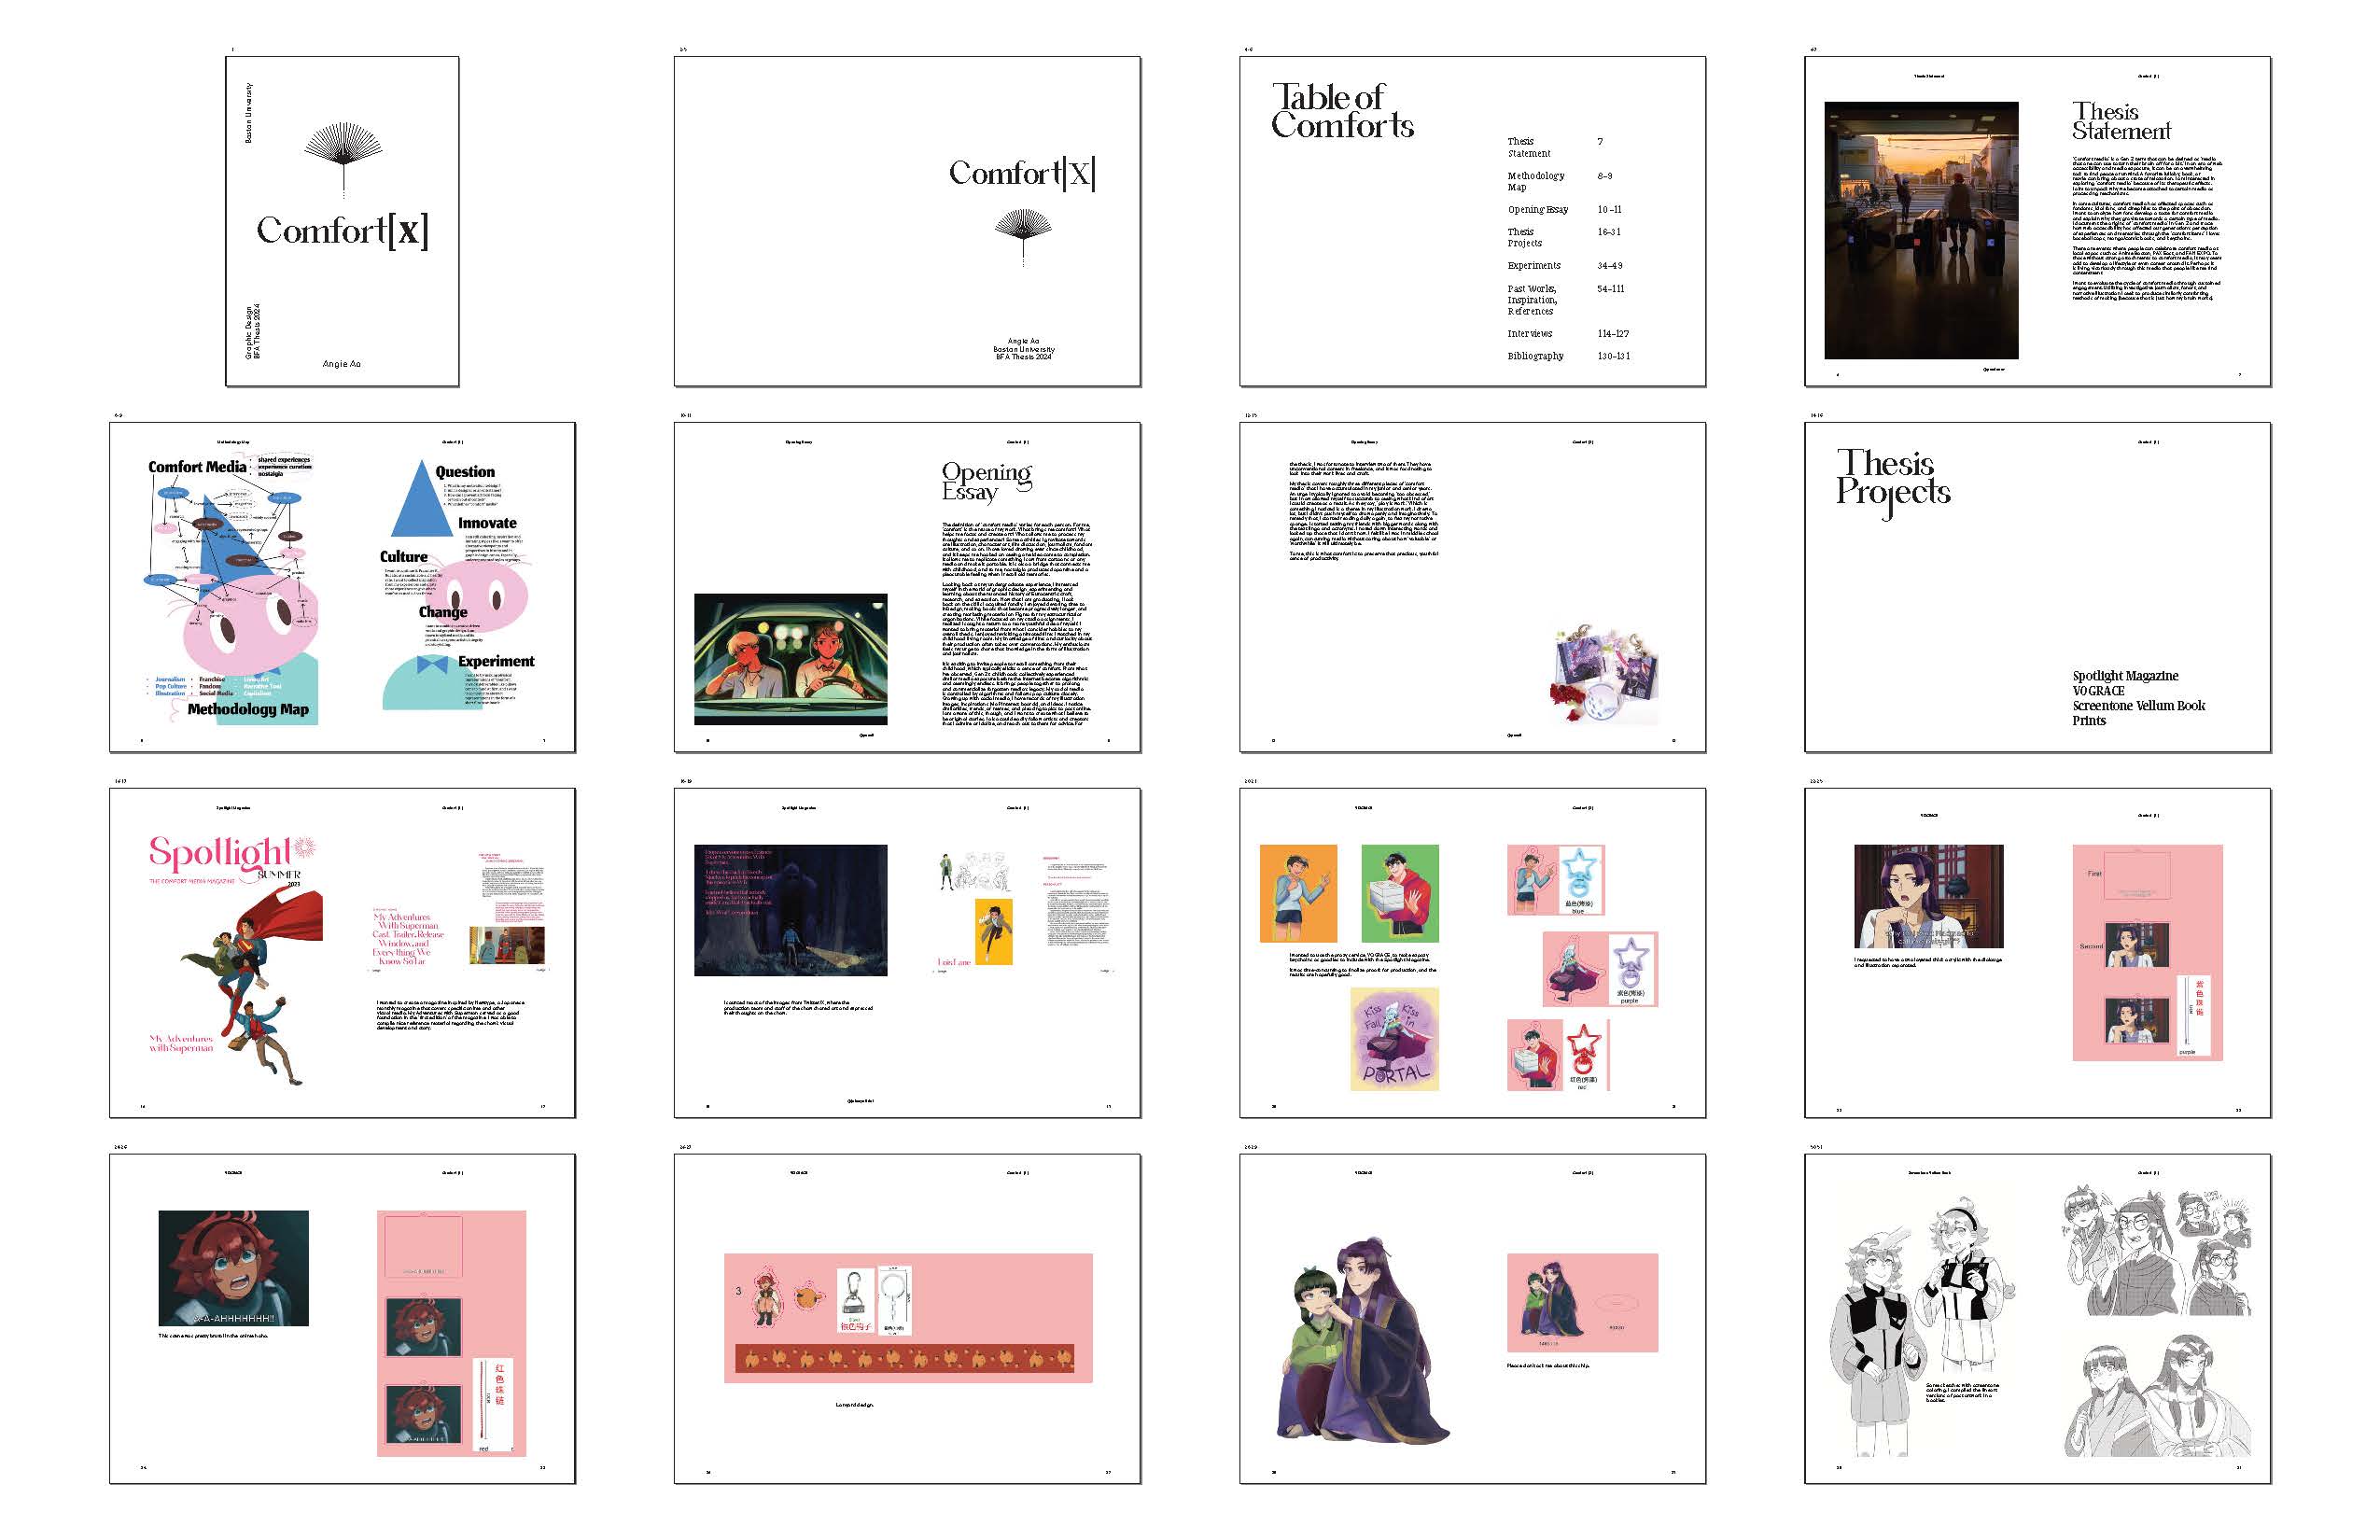2380x1540 pixels.
Task: Click the Kiss Fall in Portal illustration
Action: tap(1394, 1039)
